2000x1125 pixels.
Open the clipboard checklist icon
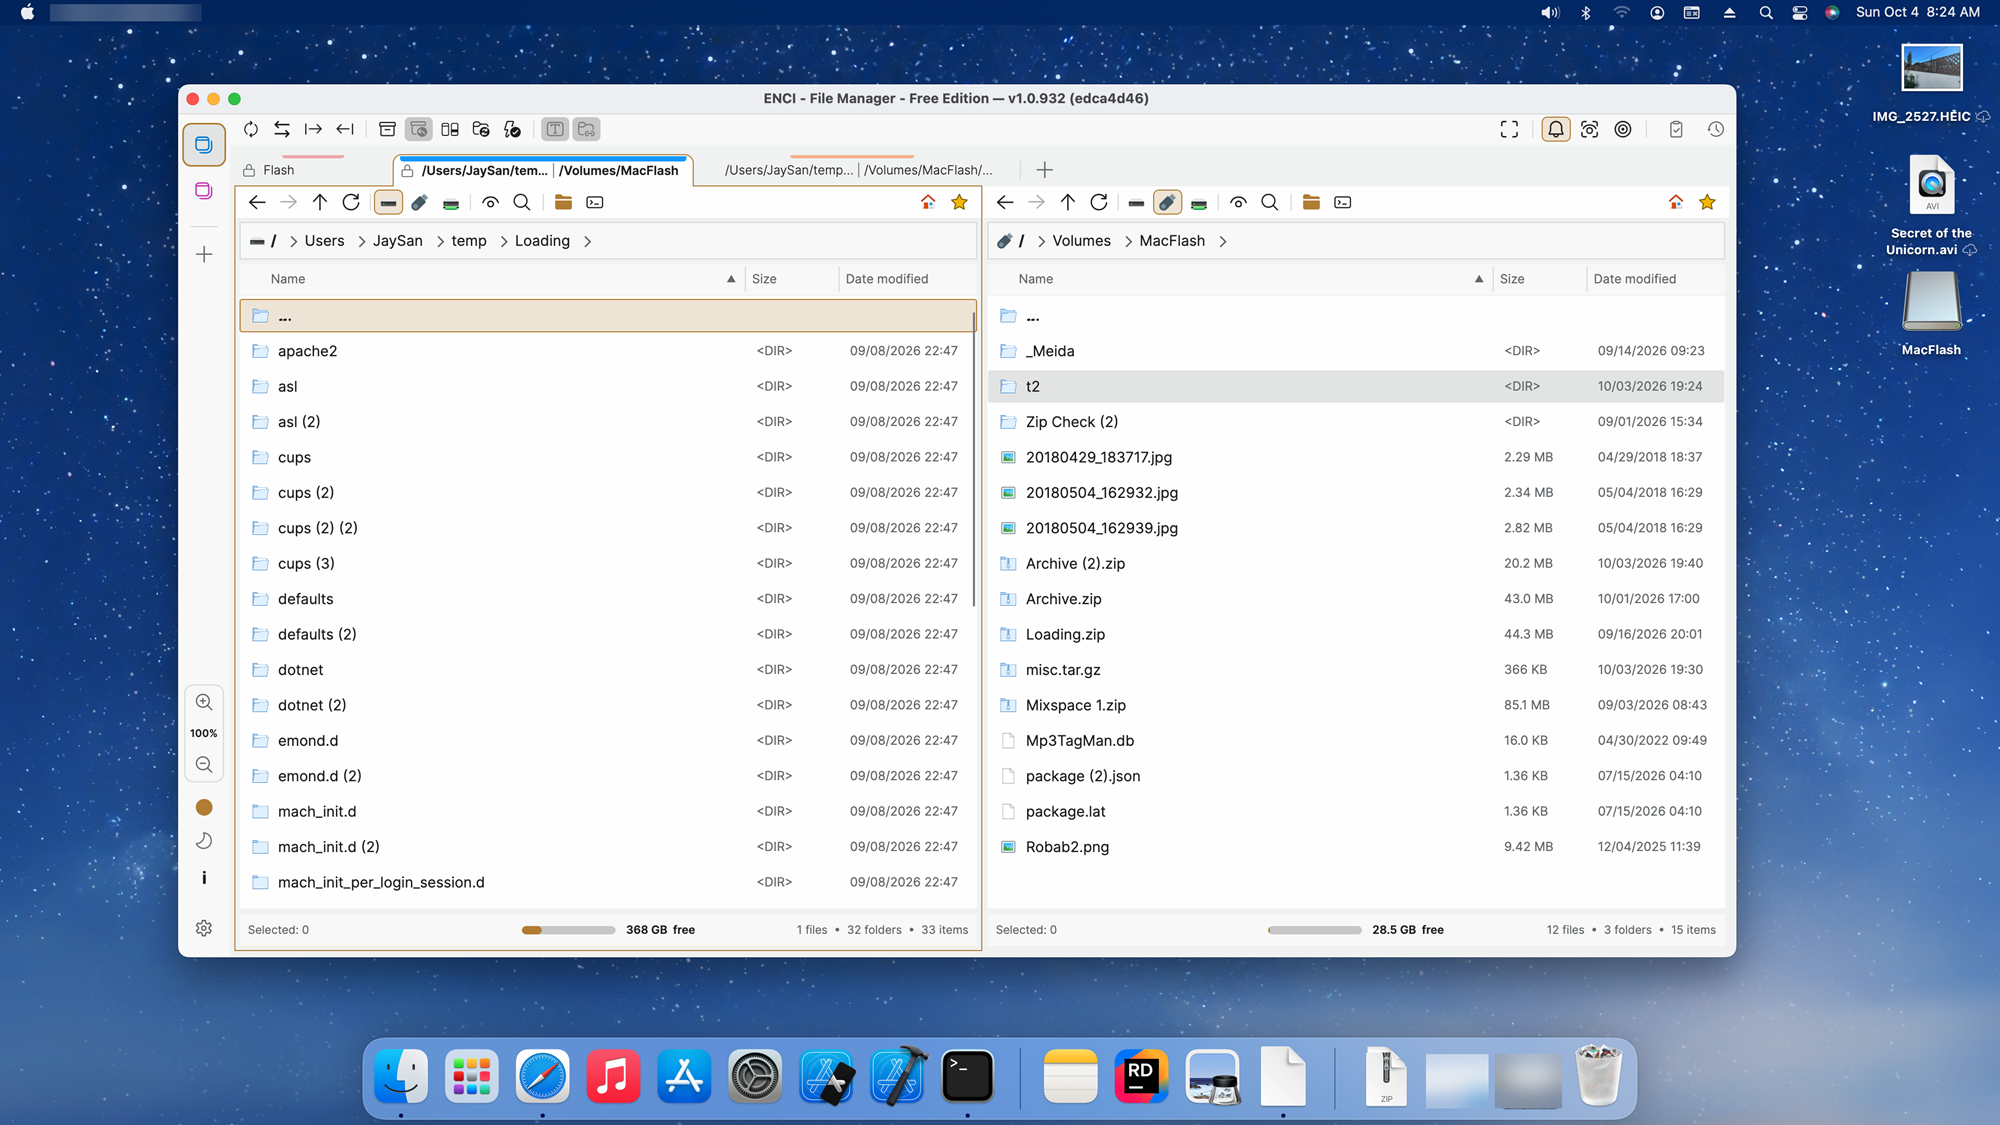[x=1676, y=129]
